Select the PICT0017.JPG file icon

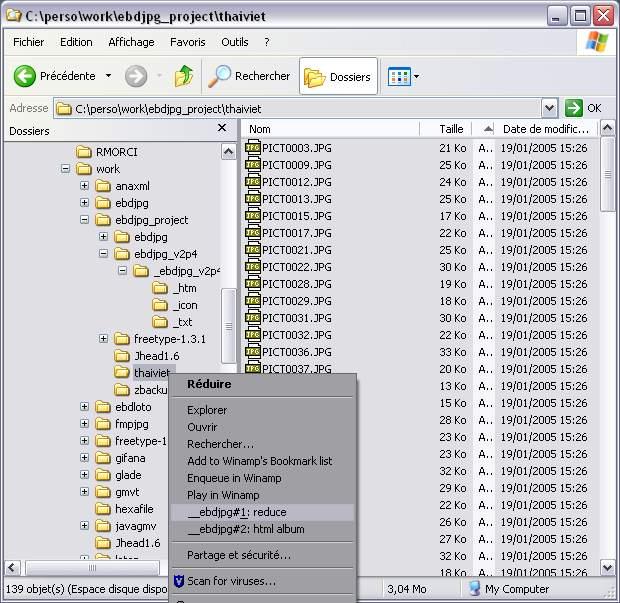[x=253, y=233]
